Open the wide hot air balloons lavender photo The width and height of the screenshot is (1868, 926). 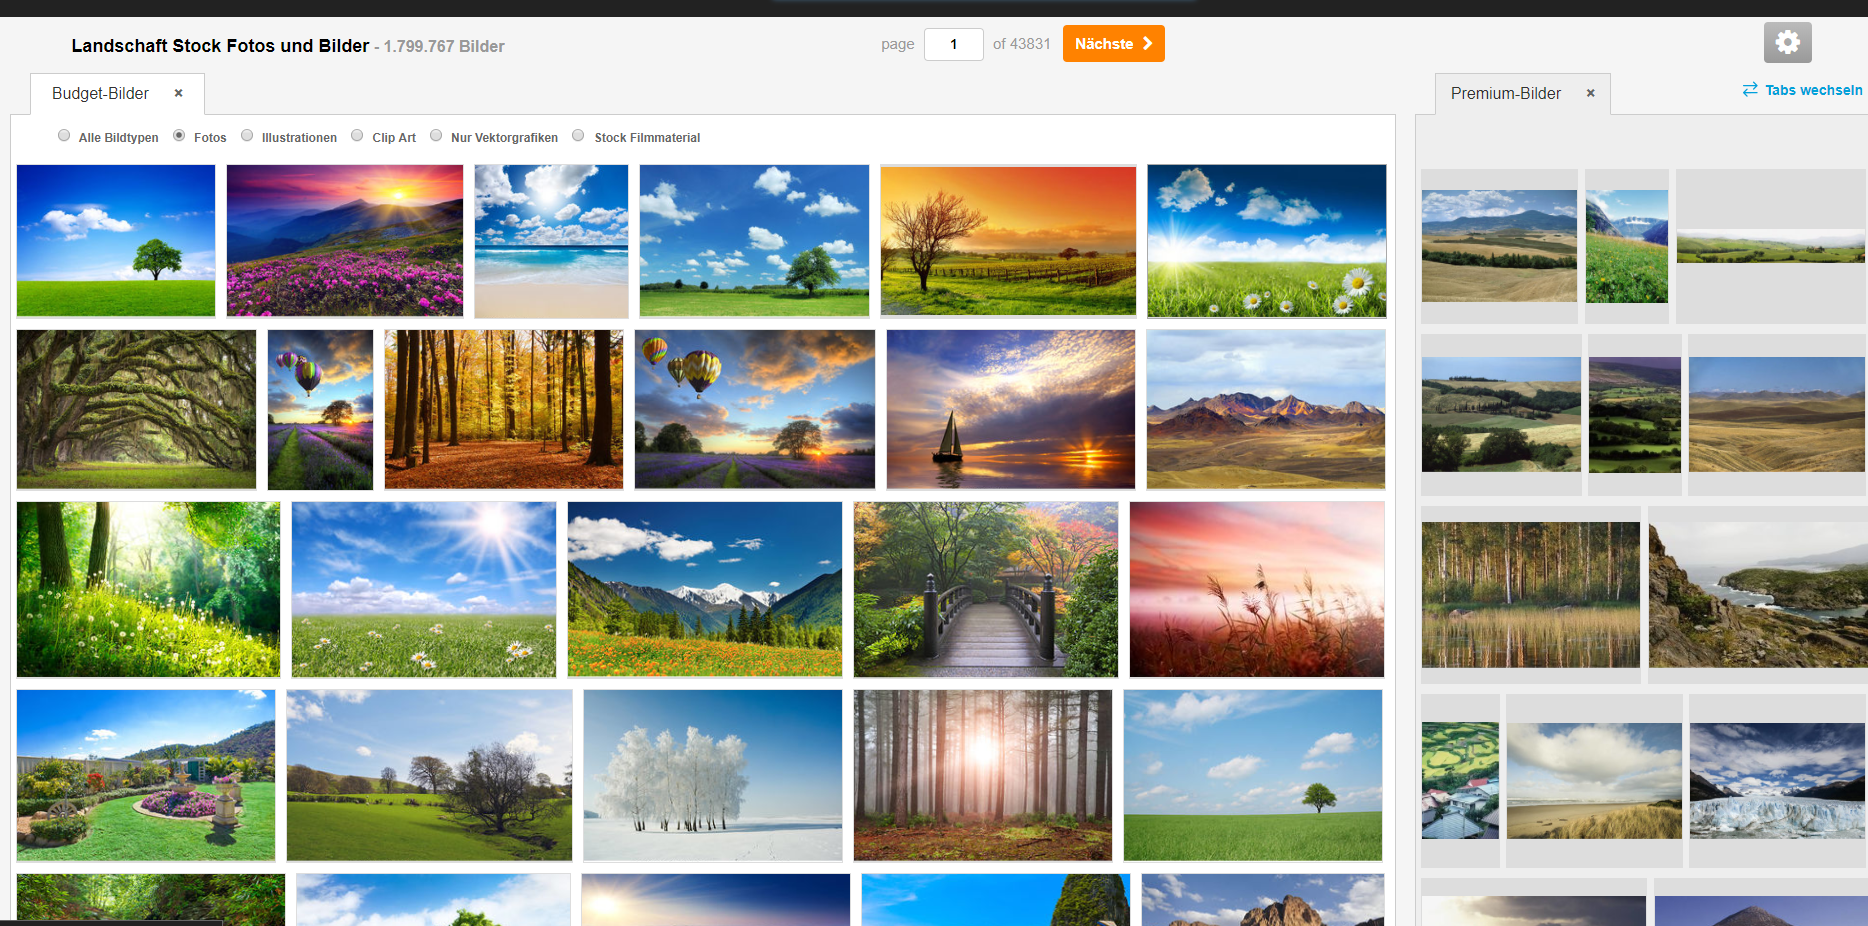pyautogui.click(x=755, y=409)
